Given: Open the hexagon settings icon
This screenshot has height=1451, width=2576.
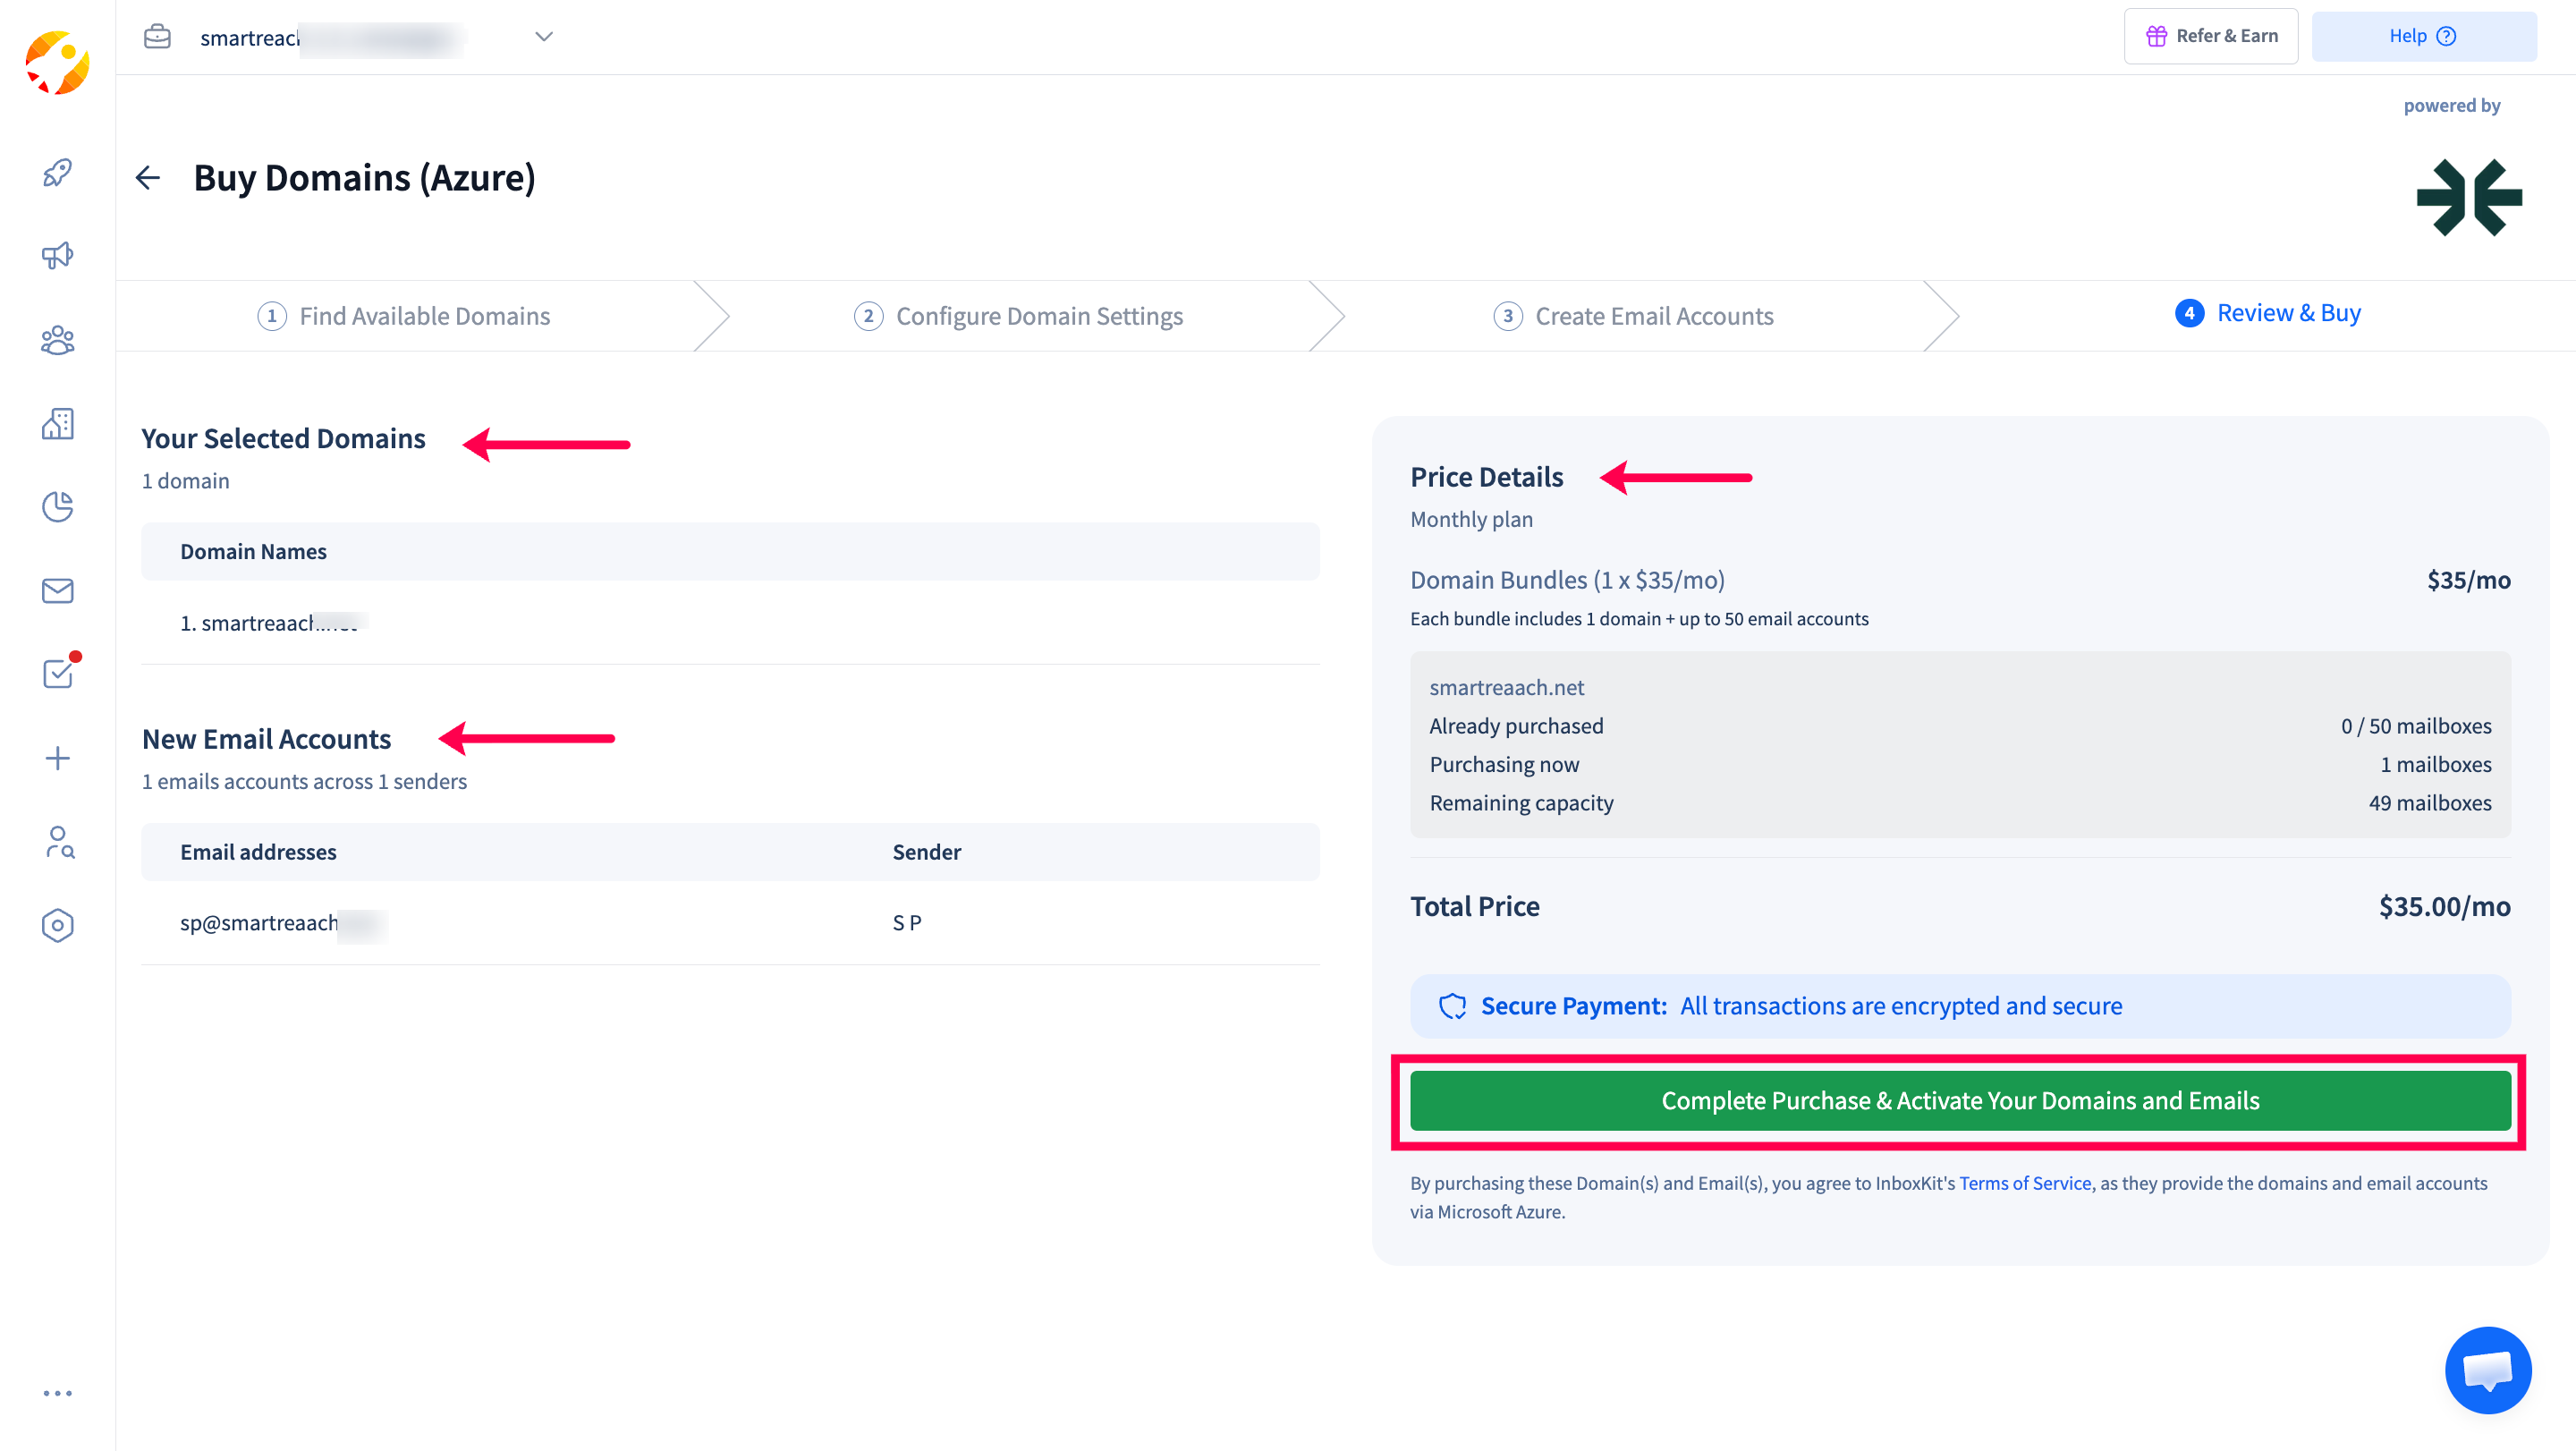Looking at the screenshot, I should tap(57, 925).
